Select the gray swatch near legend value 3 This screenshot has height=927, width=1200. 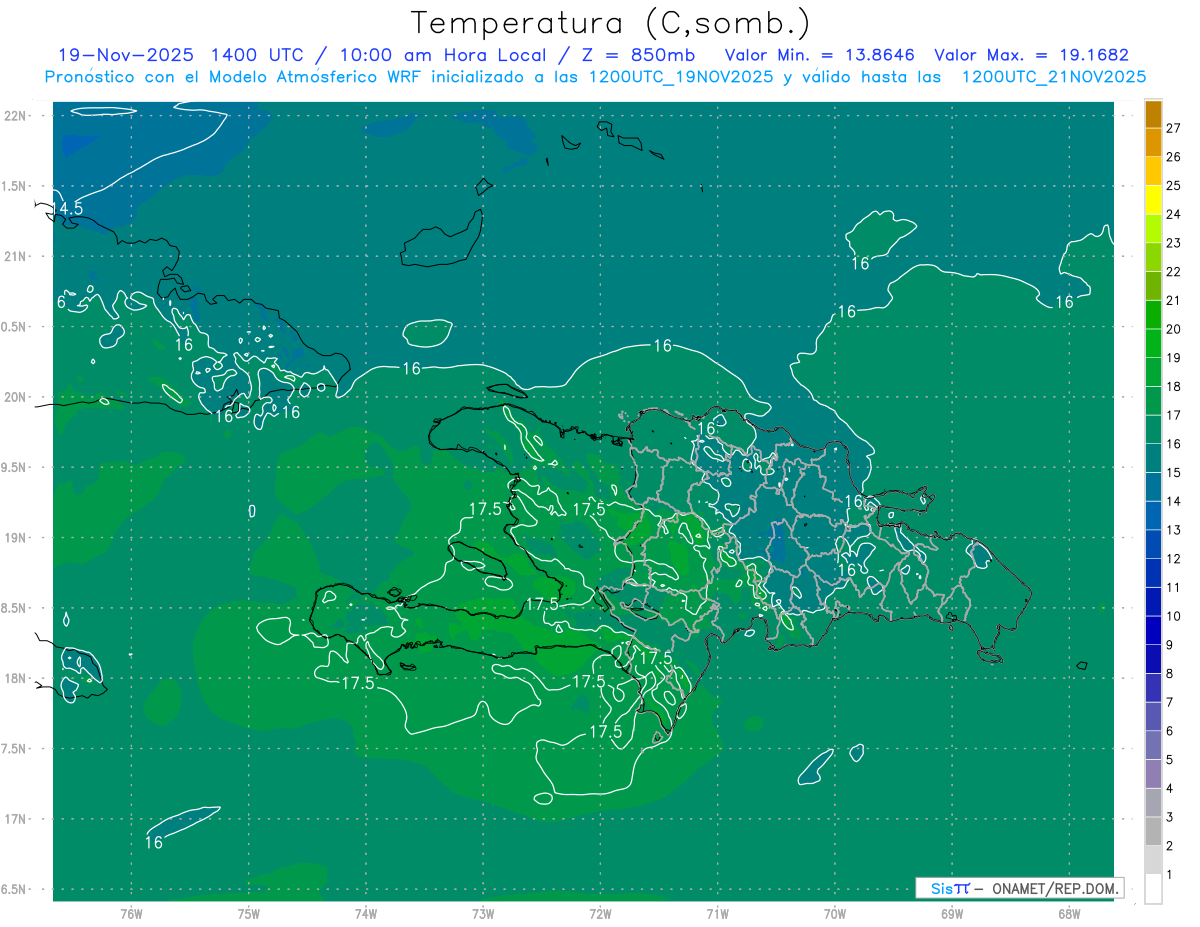click(1153, 831)
